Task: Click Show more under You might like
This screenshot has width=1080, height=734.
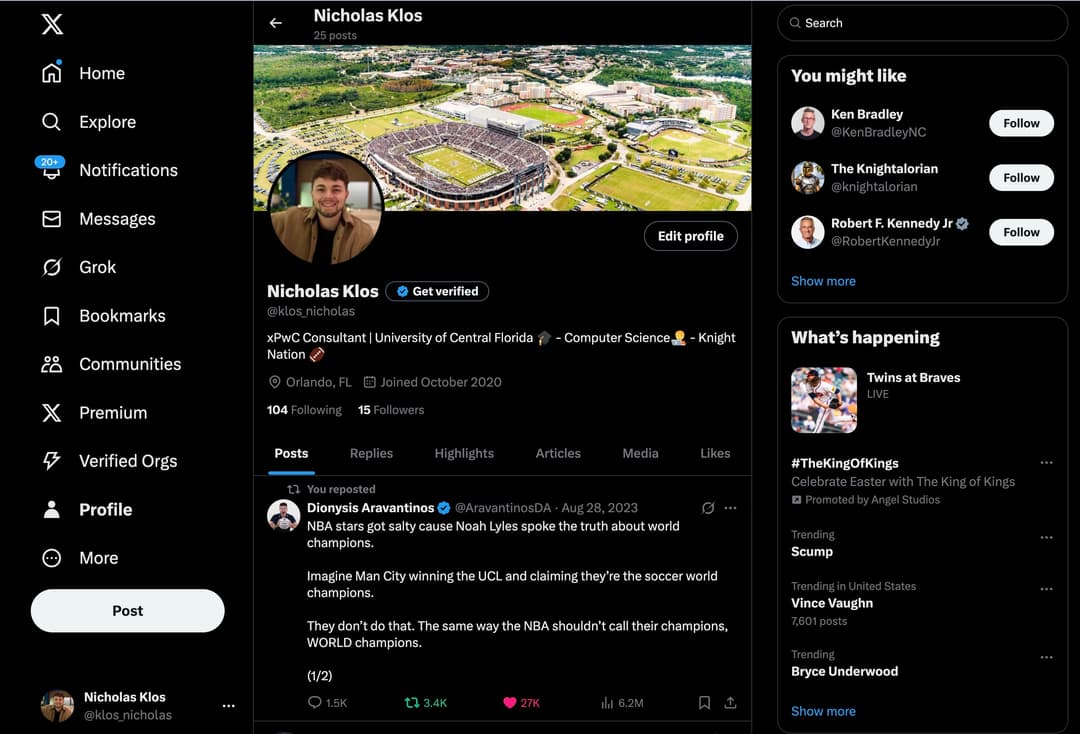Action: click(823, 281)
